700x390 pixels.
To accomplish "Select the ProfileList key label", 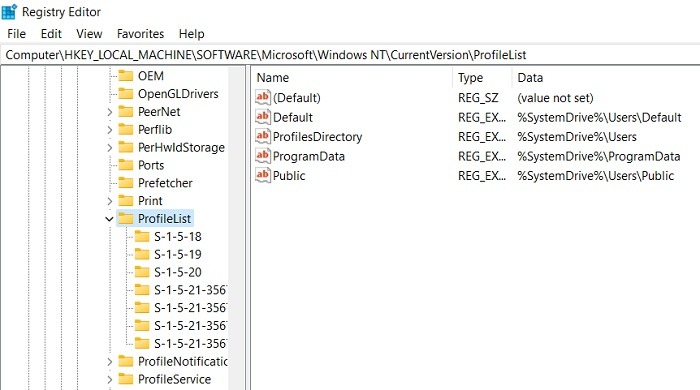I will point(164,219).
